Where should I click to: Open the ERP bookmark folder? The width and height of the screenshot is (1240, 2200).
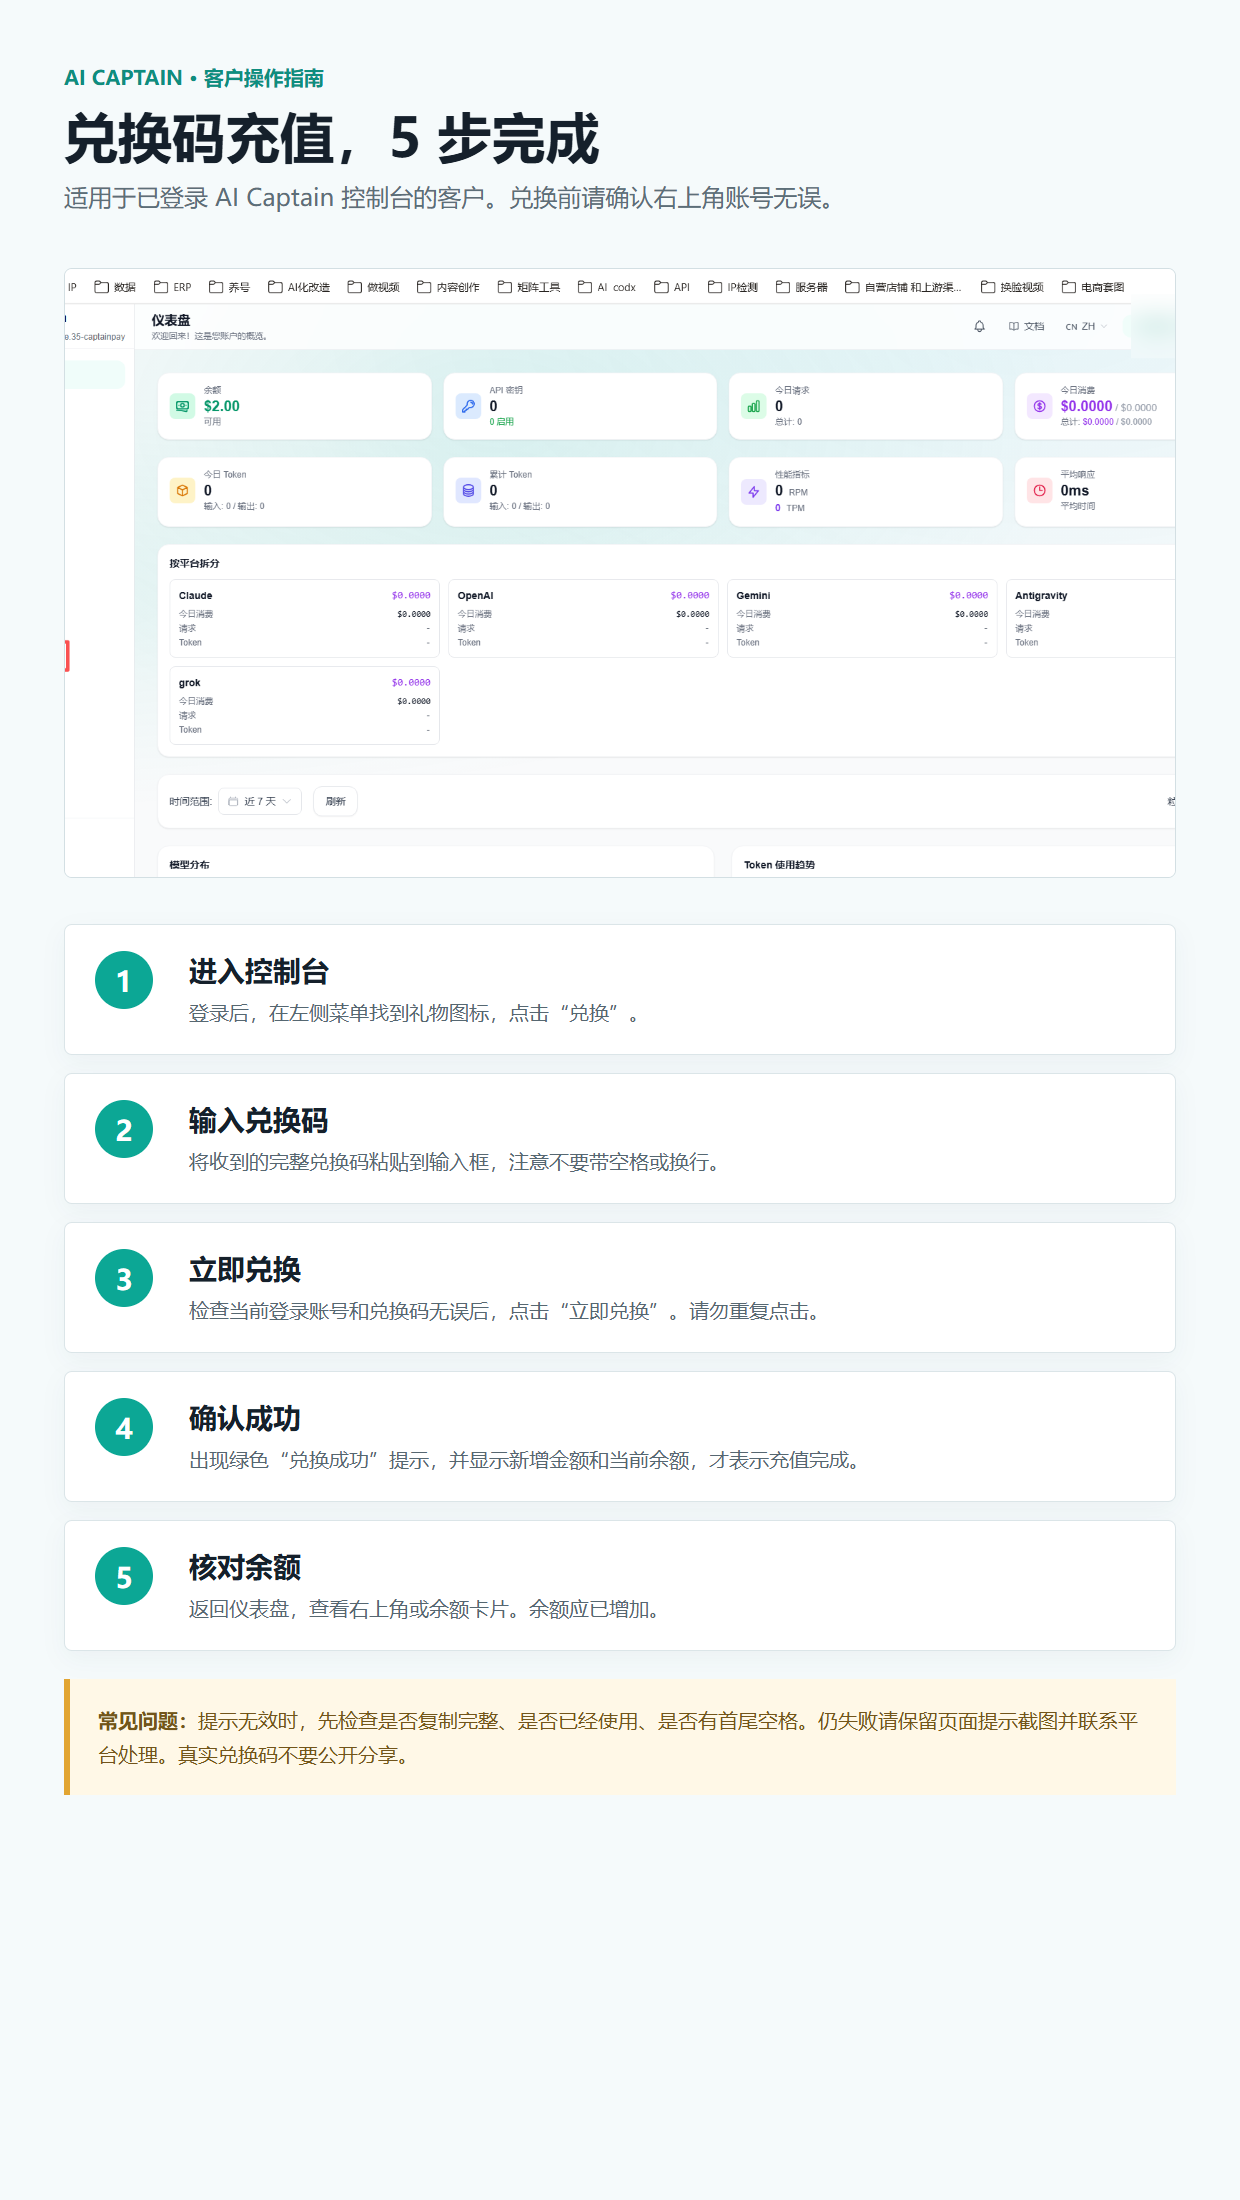172,287
